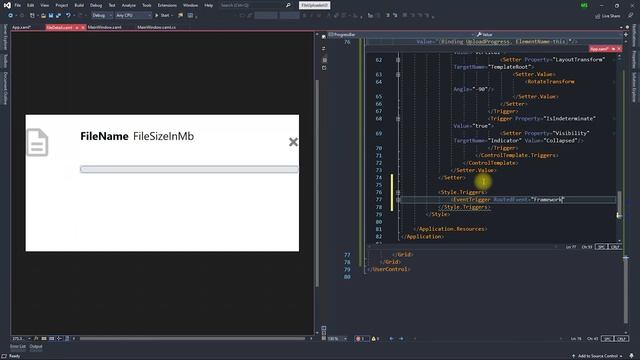Collapse the Trigger on line 68

398,119
